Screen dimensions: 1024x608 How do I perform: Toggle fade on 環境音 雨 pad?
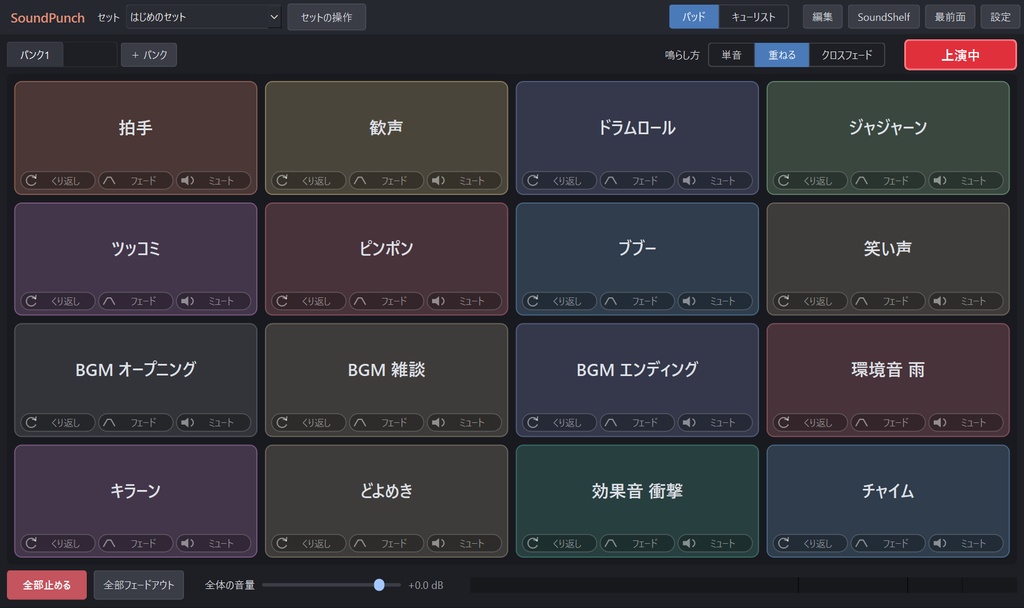[x=888, y=423]
